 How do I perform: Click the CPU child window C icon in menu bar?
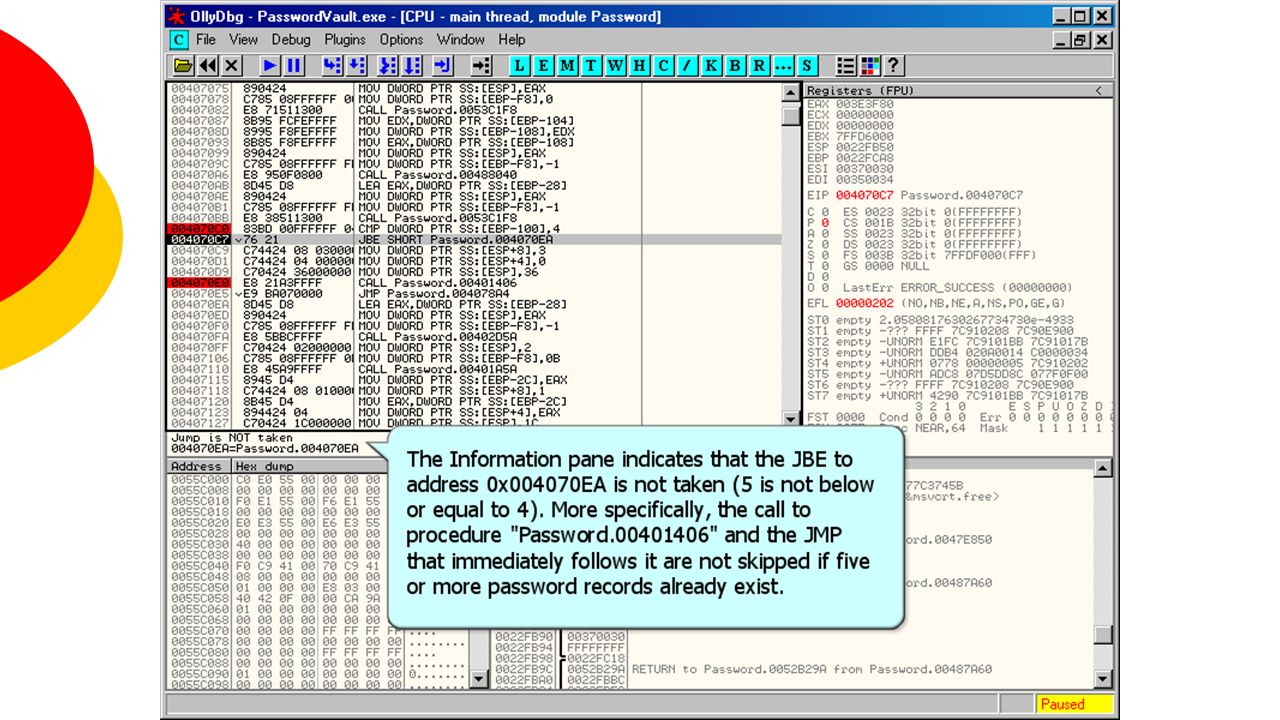pos(178,40)
